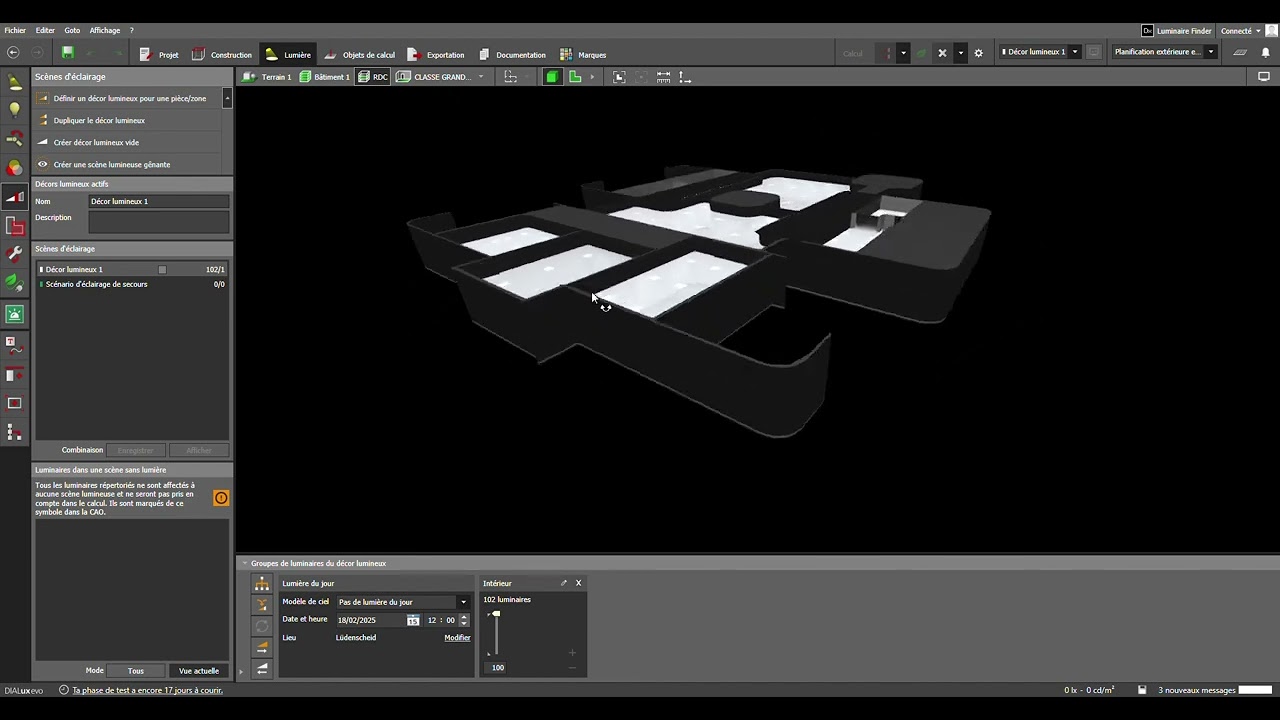Open the calculation options dropdown next to Calcul
This screenshot has width=1280, height=720.
point(903,53)
